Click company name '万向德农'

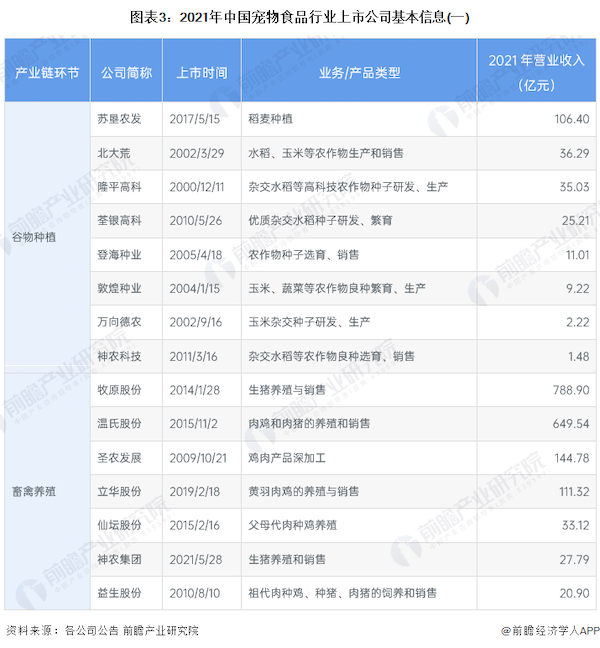click(119, 322)
